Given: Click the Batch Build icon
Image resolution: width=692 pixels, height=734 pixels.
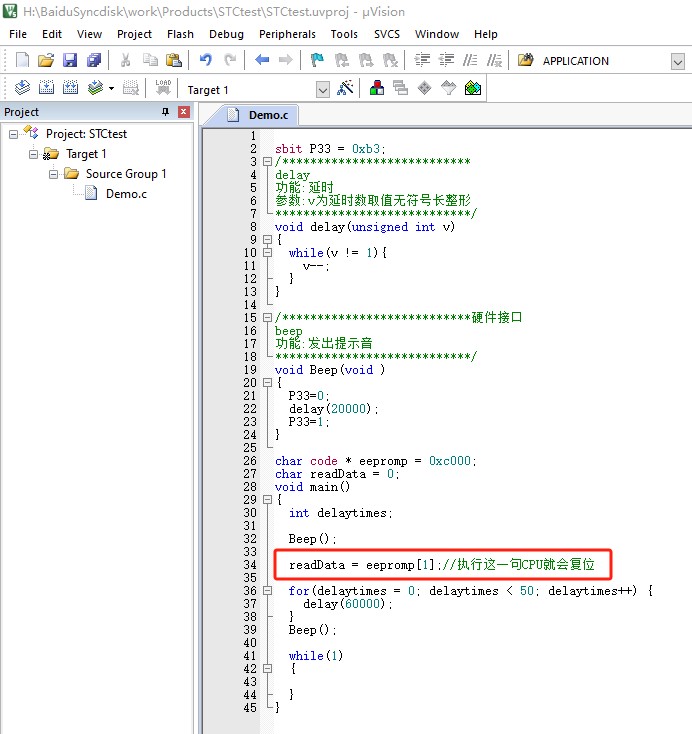Looking at the screenshot, I should [95, 88].
